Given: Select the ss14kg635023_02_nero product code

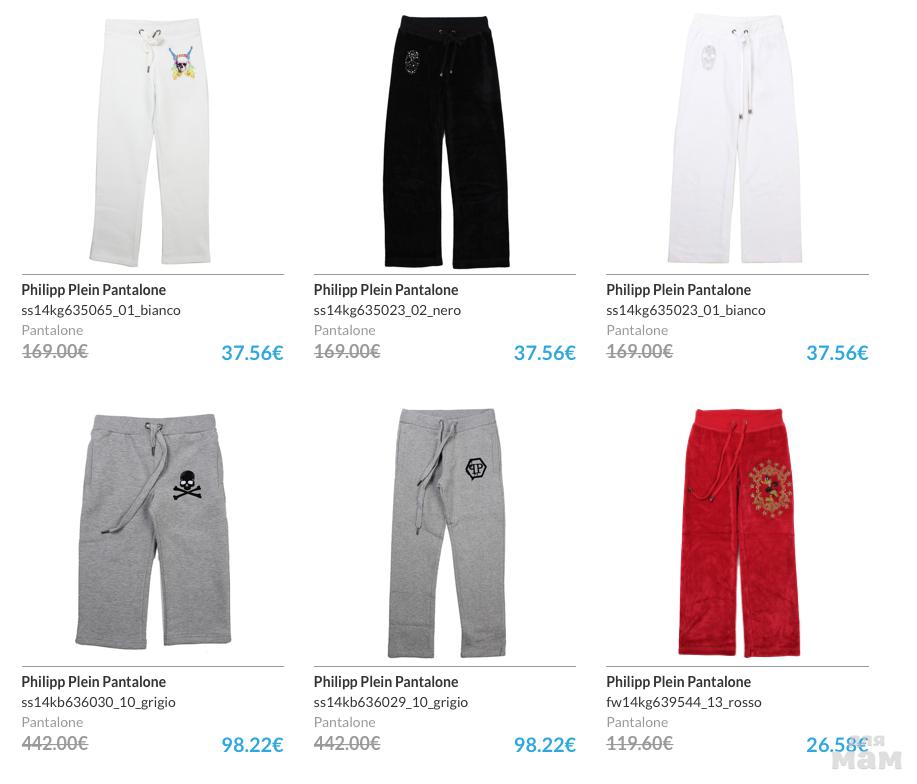Looking at the screenshot, I should click(x=387, y=310).
